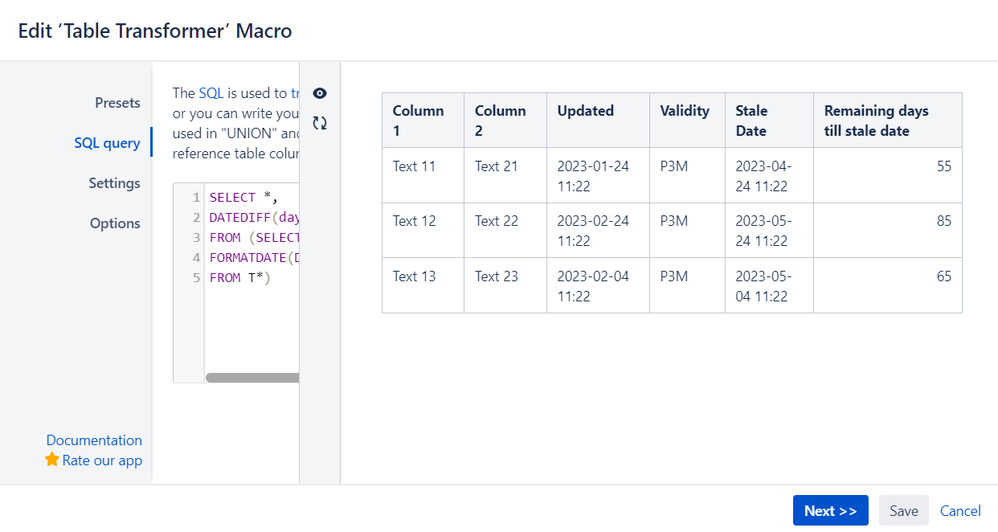Click the Save button
The height and width of the screenshot is (532, 998).
click(903, 511)
